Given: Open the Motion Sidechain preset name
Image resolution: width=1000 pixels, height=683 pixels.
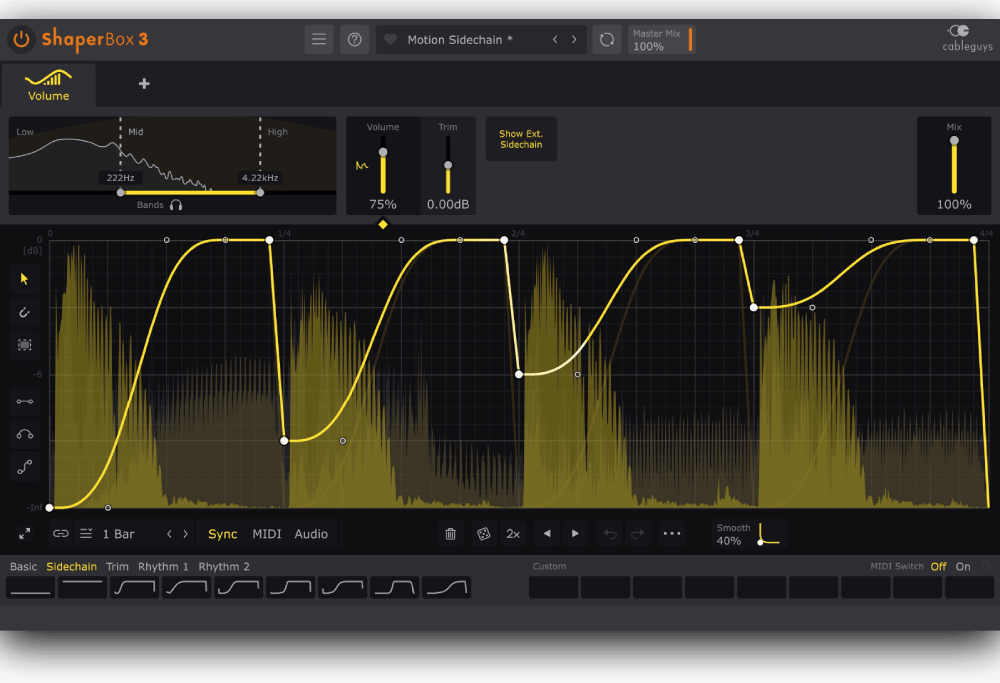Looking at the screenshot, I should pos(460,40).
